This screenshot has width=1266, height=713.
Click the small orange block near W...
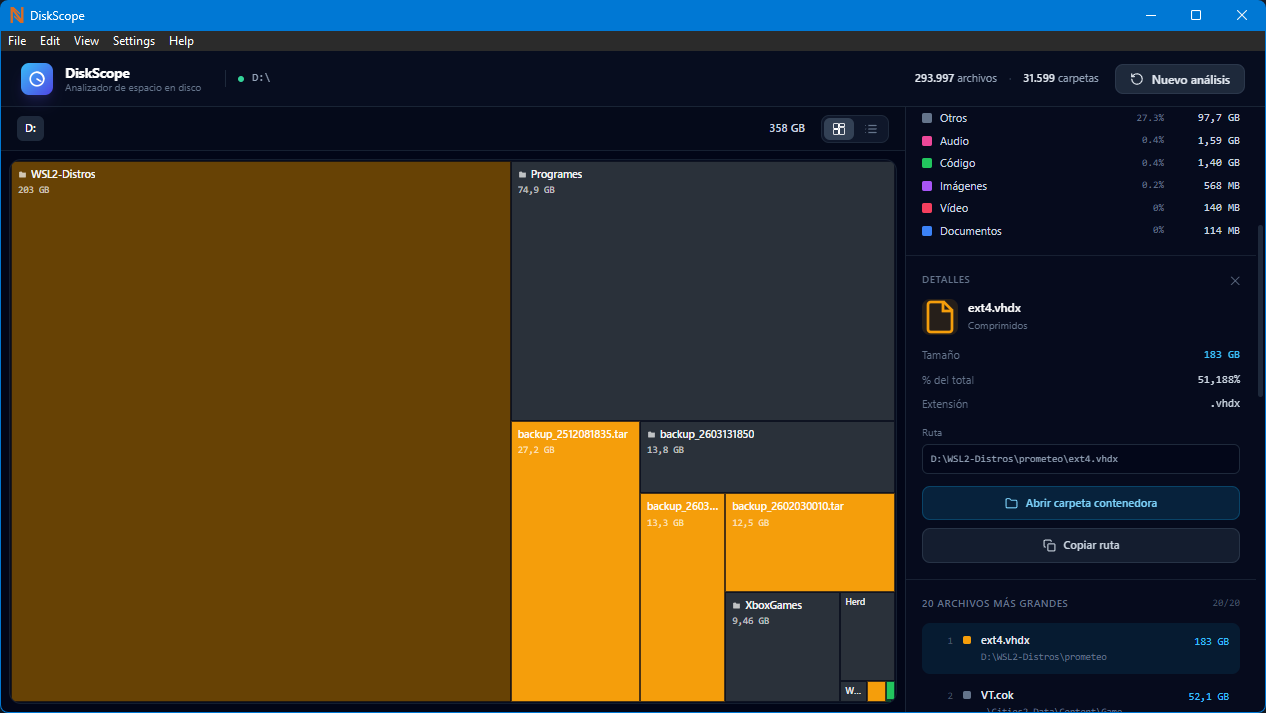click(x=876, y=691)
